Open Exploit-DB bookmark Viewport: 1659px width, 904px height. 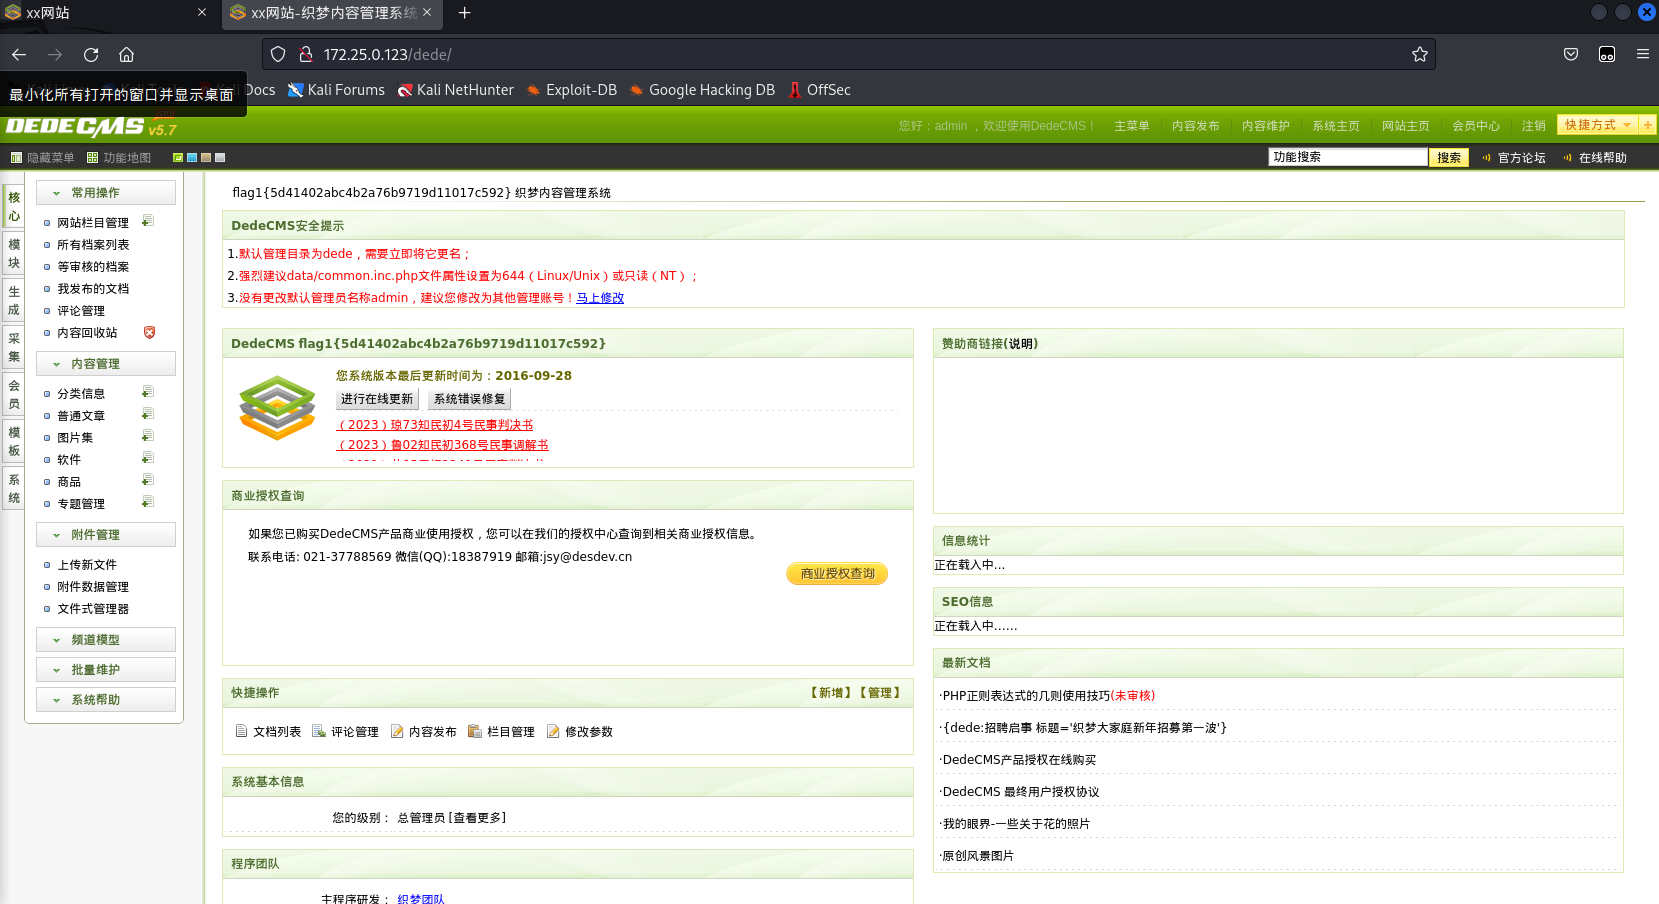pos(572,90)
